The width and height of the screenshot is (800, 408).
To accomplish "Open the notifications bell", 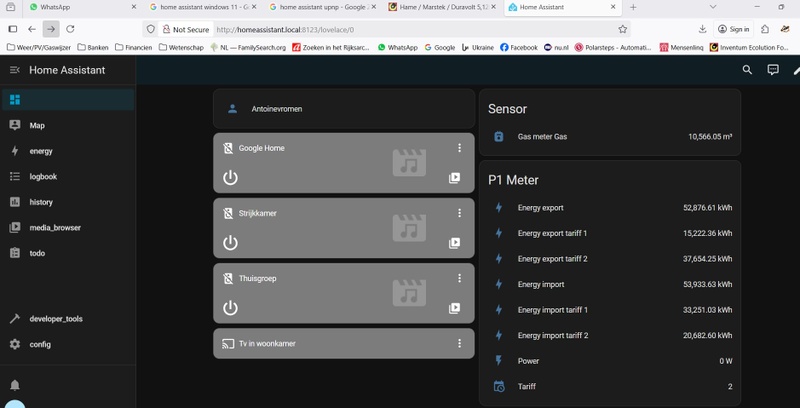I will [x=15, y=385].
